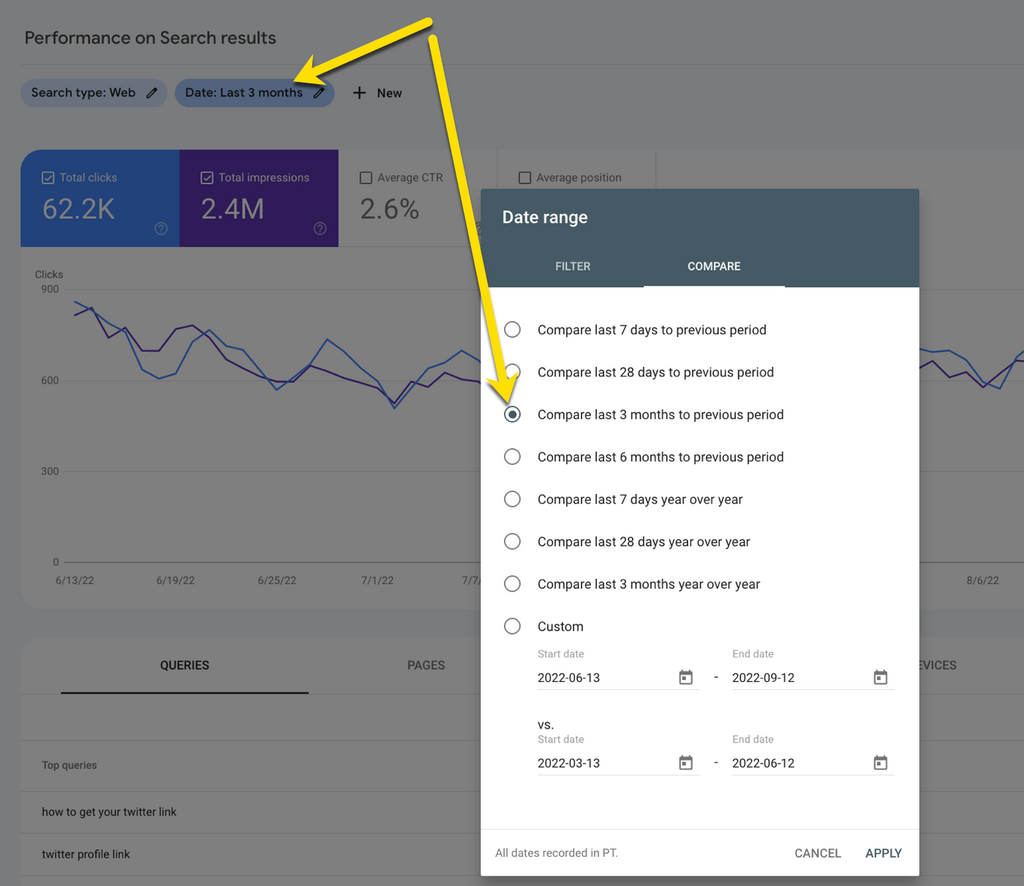Toggle the Average CTR checkbox
This screenshot has height=886, width=1024.
pos(366,178)
